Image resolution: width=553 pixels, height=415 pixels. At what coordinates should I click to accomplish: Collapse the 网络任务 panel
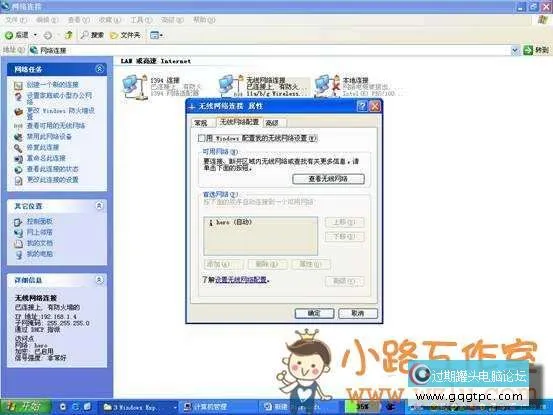click(99, 69)
